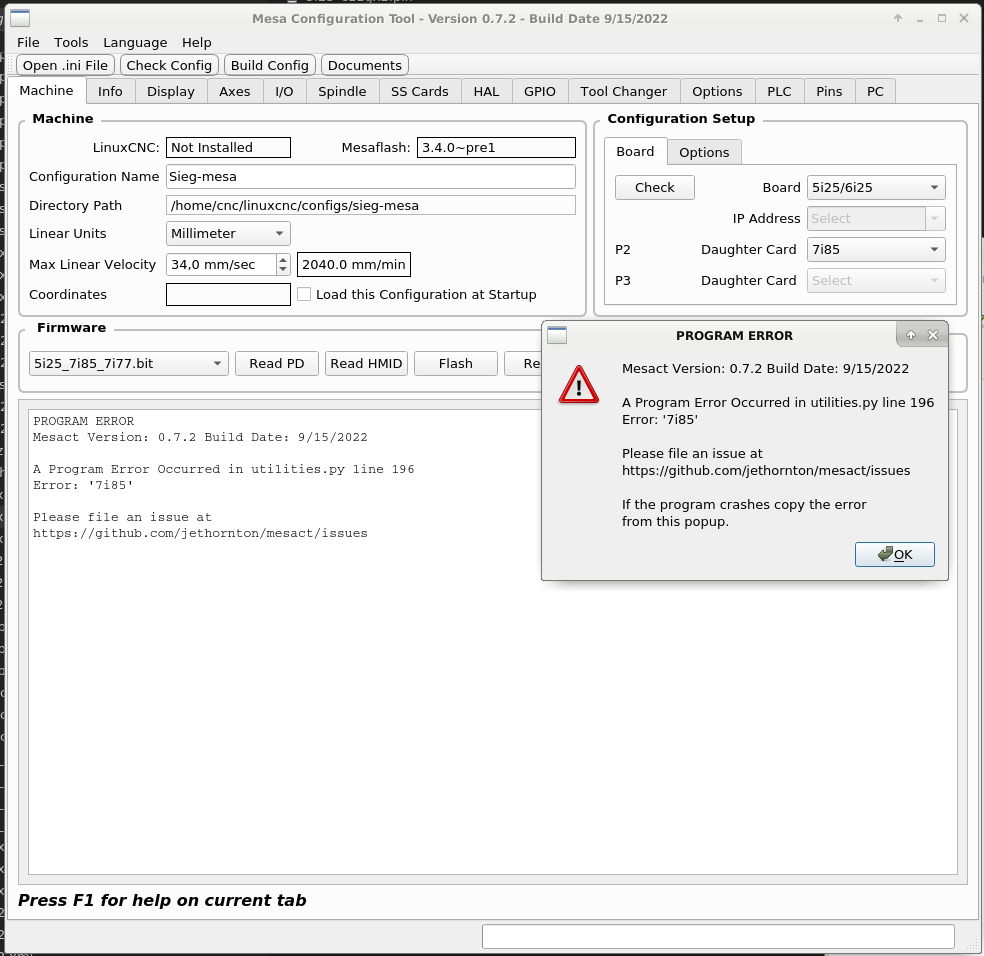Click 'utilities.py line 196' text in output log
This screenshot has height=956, width=984.
333,470
